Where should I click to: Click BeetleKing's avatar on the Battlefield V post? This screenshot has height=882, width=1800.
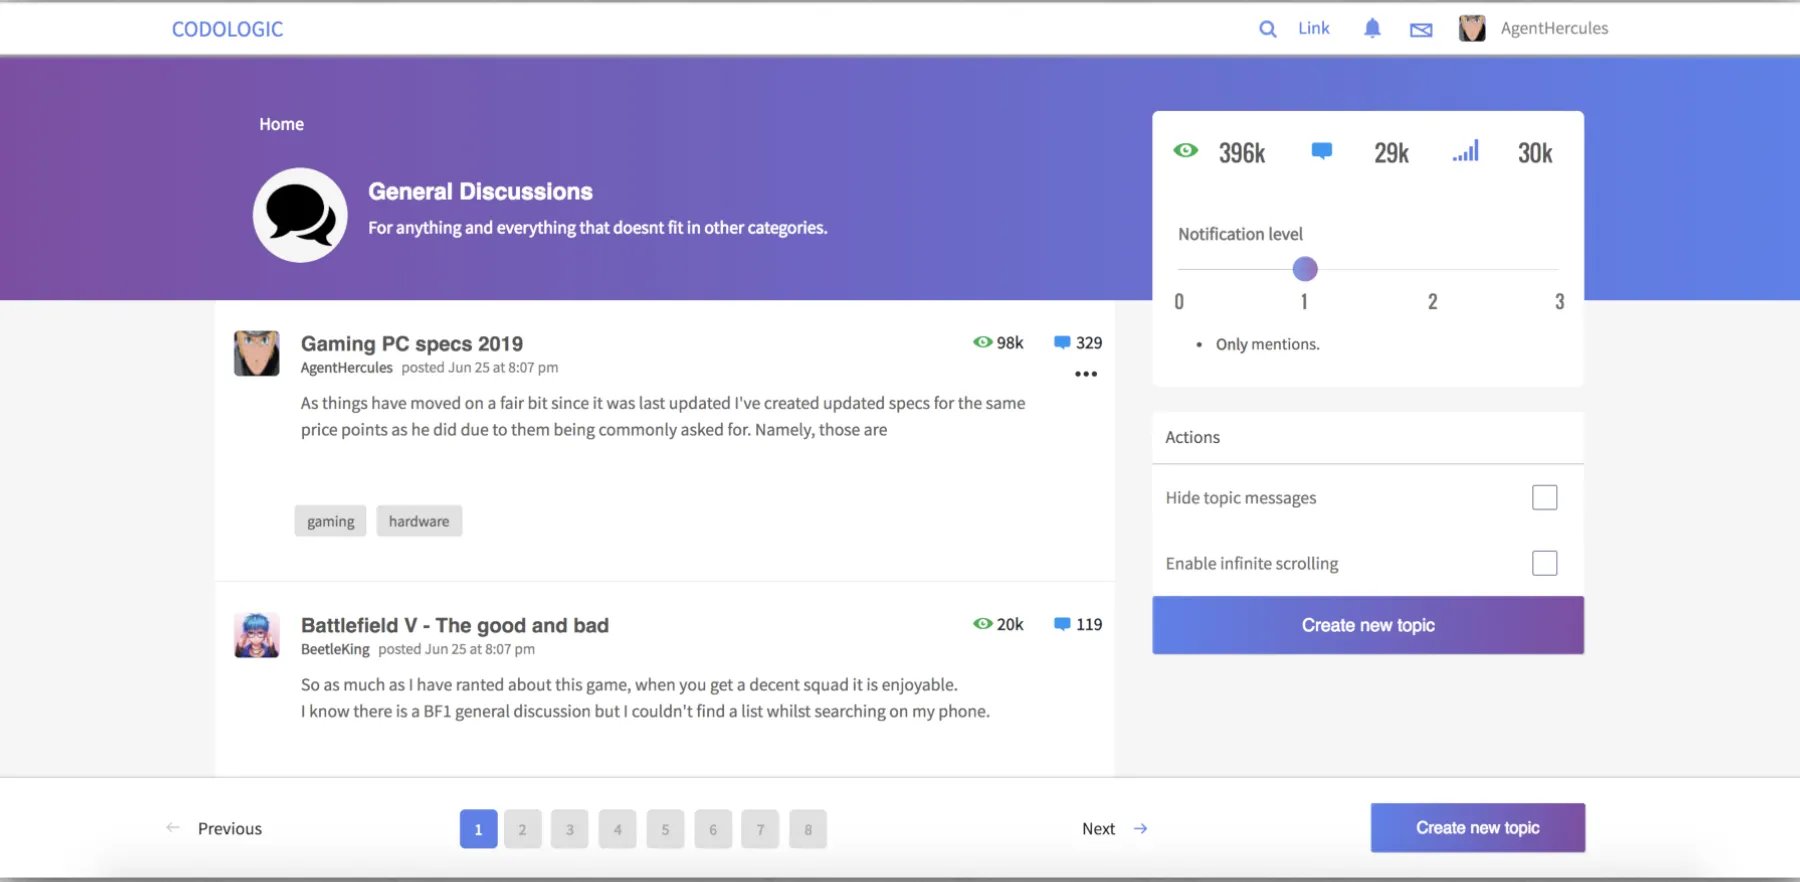pyautogui.click(x=257, y=636)
